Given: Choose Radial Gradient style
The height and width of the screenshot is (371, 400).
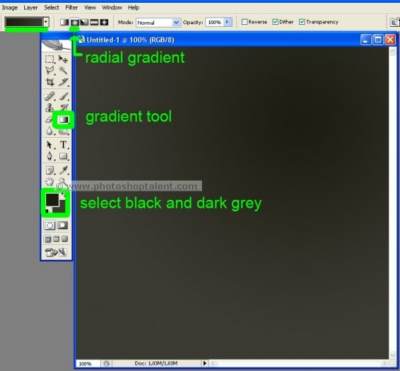Looking at the screenshot, I should pos(75,22).
